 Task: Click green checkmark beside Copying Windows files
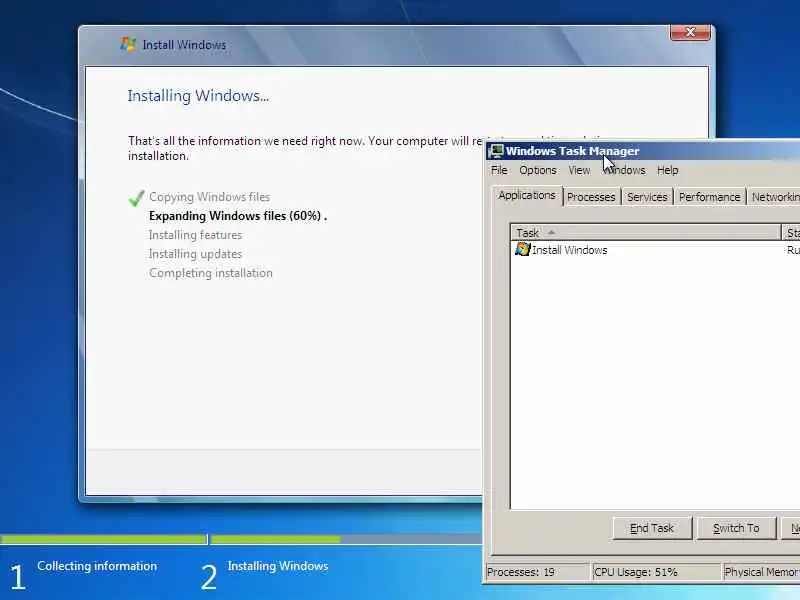(136, 198)
